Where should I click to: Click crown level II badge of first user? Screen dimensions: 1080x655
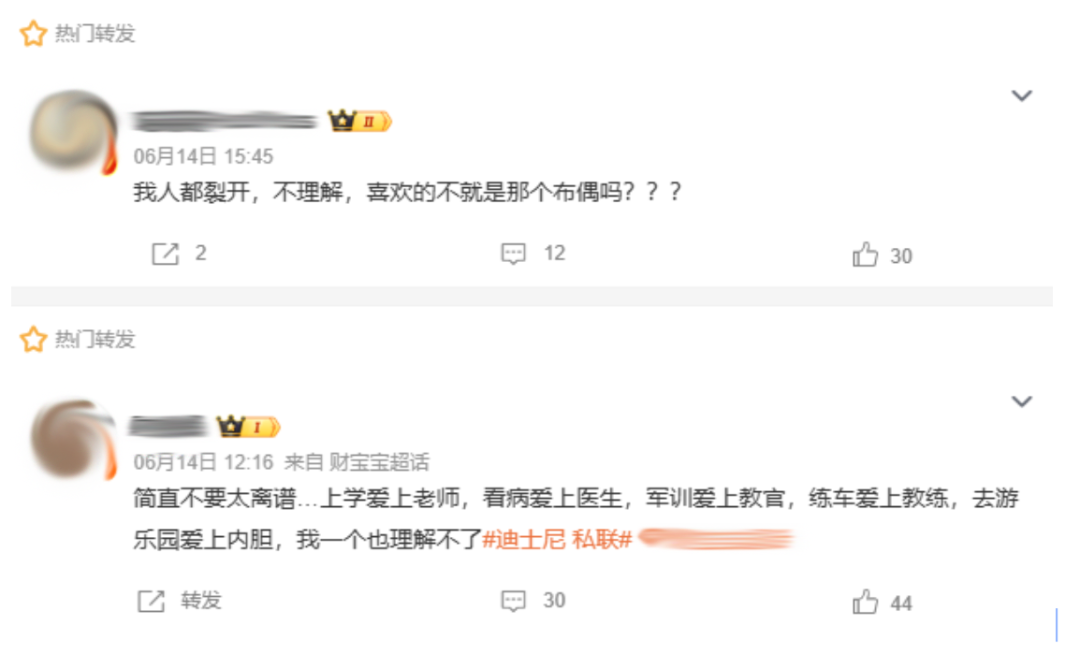coord(360,121)
